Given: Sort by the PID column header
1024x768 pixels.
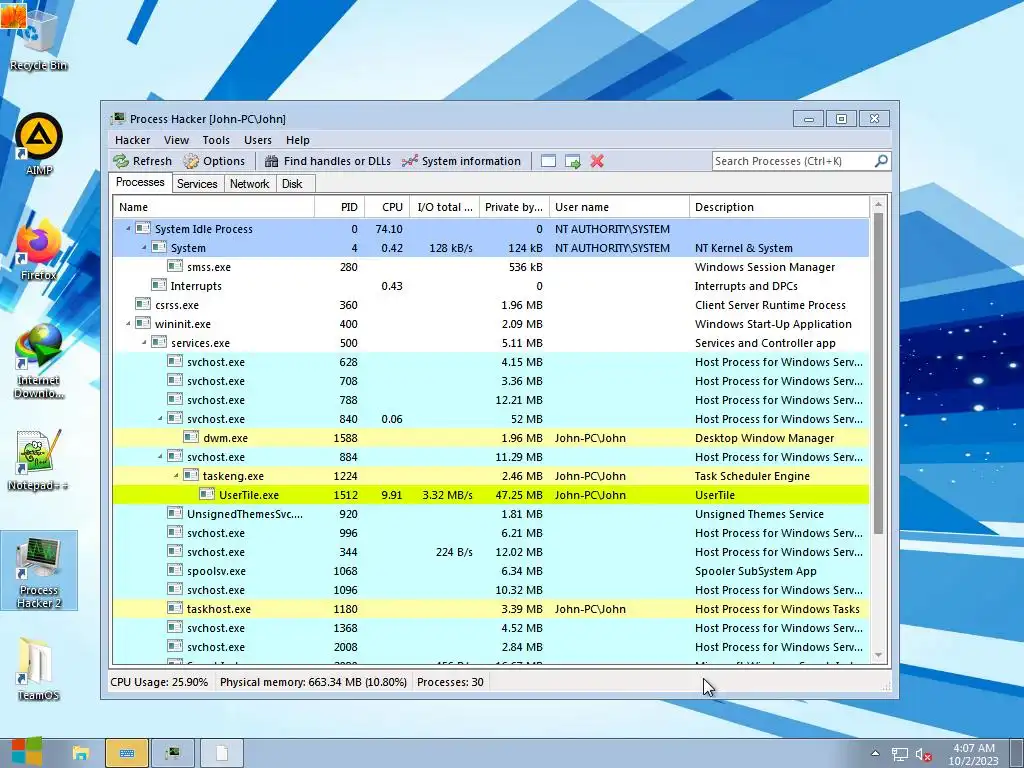Looking at the screenshot, I should point(340,207).
